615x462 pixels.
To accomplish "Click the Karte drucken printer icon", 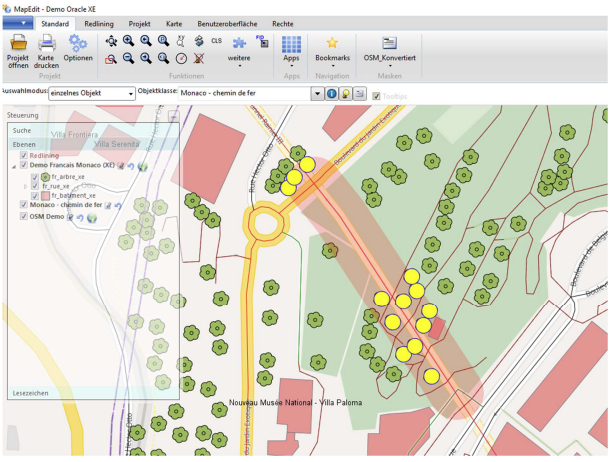I will [46, 43].
